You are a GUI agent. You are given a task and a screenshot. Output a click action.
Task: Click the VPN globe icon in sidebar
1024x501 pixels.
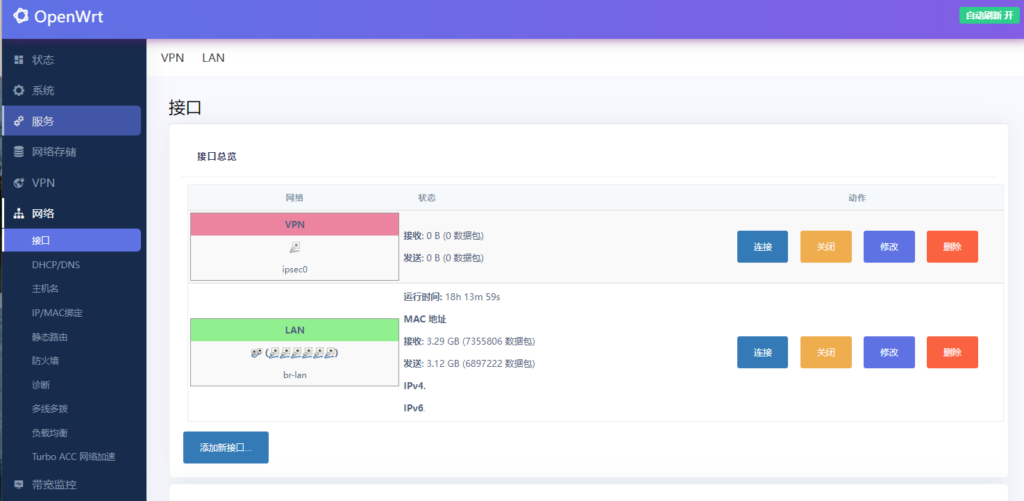(18, 183)
